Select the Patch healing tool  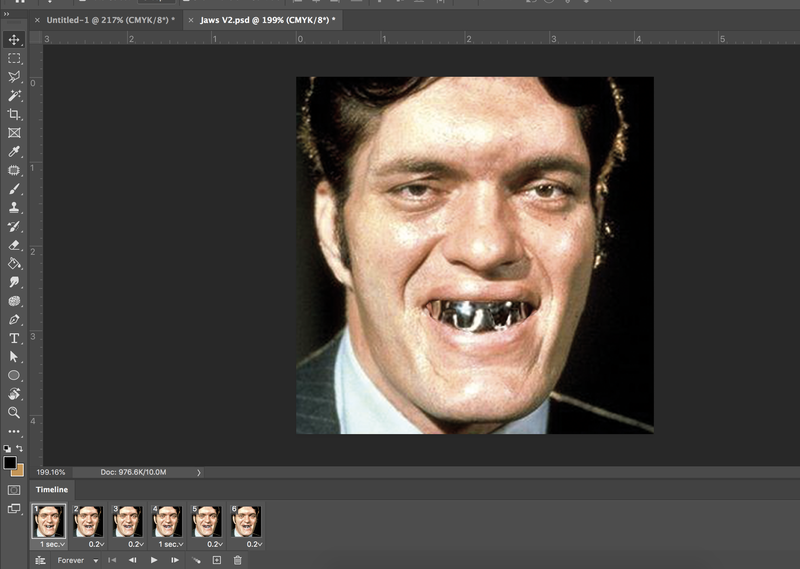14,170
